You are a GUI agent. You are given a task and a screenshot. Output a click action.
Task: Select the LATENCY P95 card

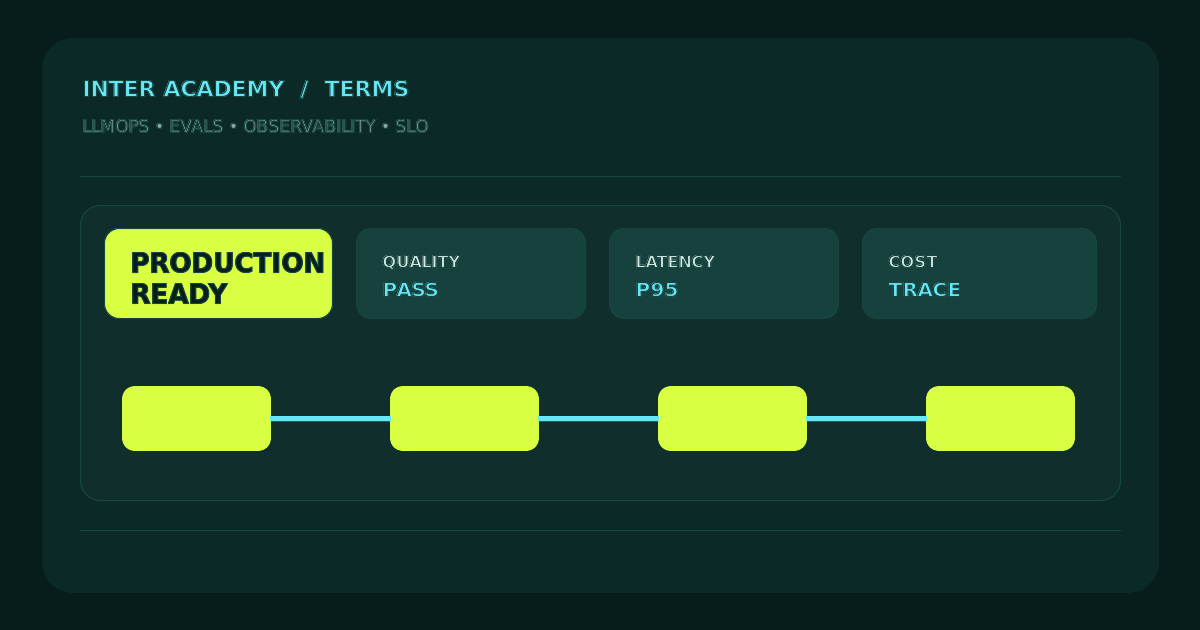point(724,273)
